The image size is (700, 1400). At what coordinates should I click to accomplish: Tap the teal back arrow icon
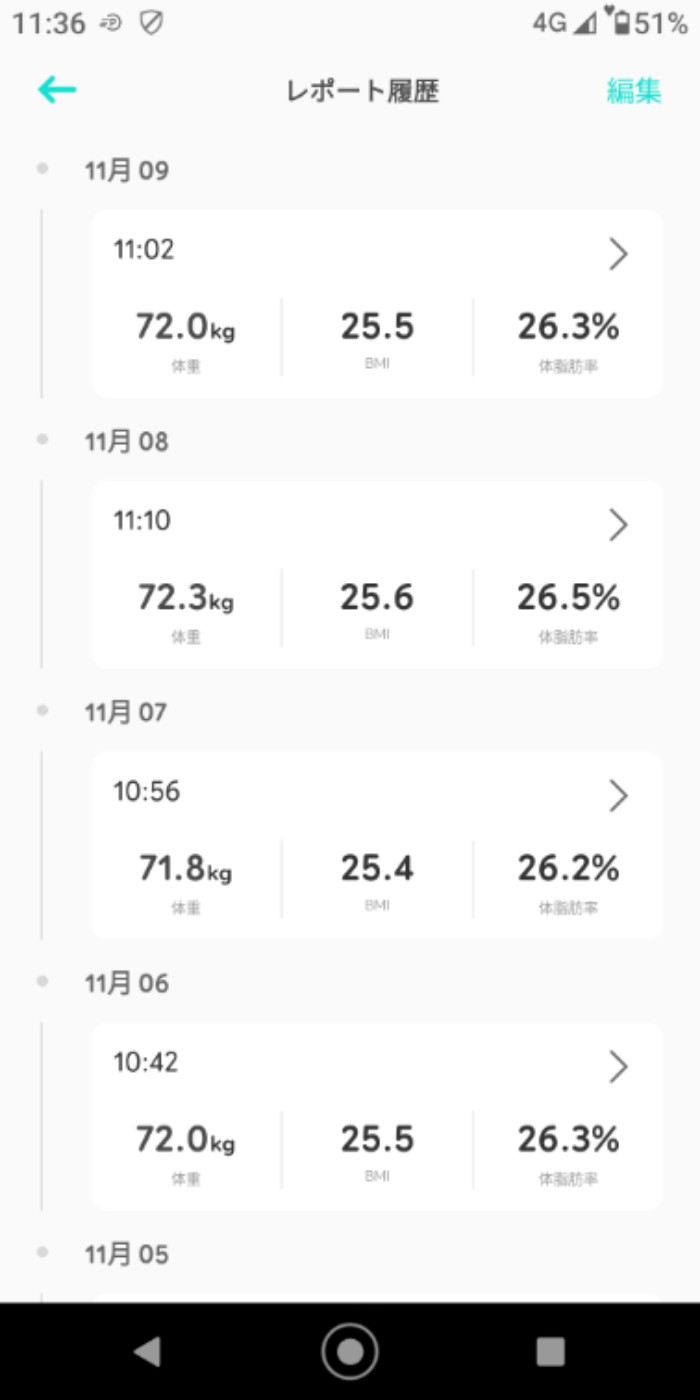[57, 90]
